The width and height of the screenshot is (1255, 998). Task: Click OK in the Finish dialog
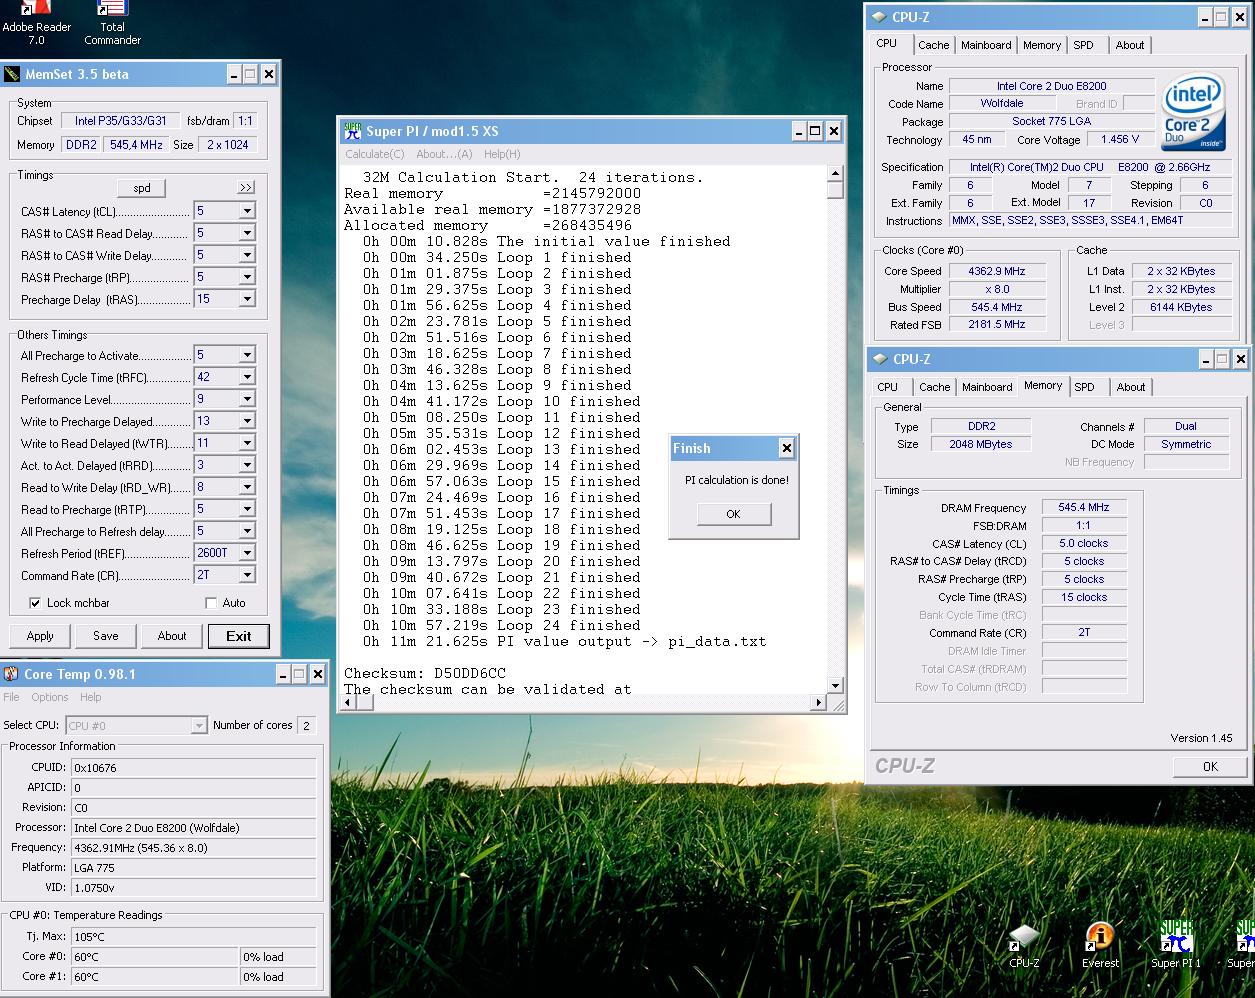click(x=734, y=514)
